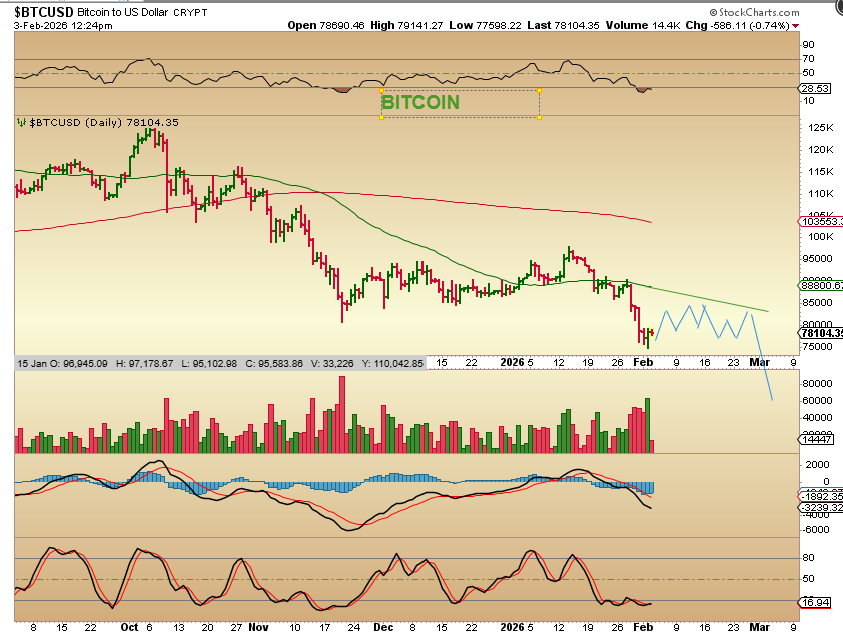Click the green moving-average tag 88800.67
This screenshot has height=633, width=843.
[x=821, y=286]
